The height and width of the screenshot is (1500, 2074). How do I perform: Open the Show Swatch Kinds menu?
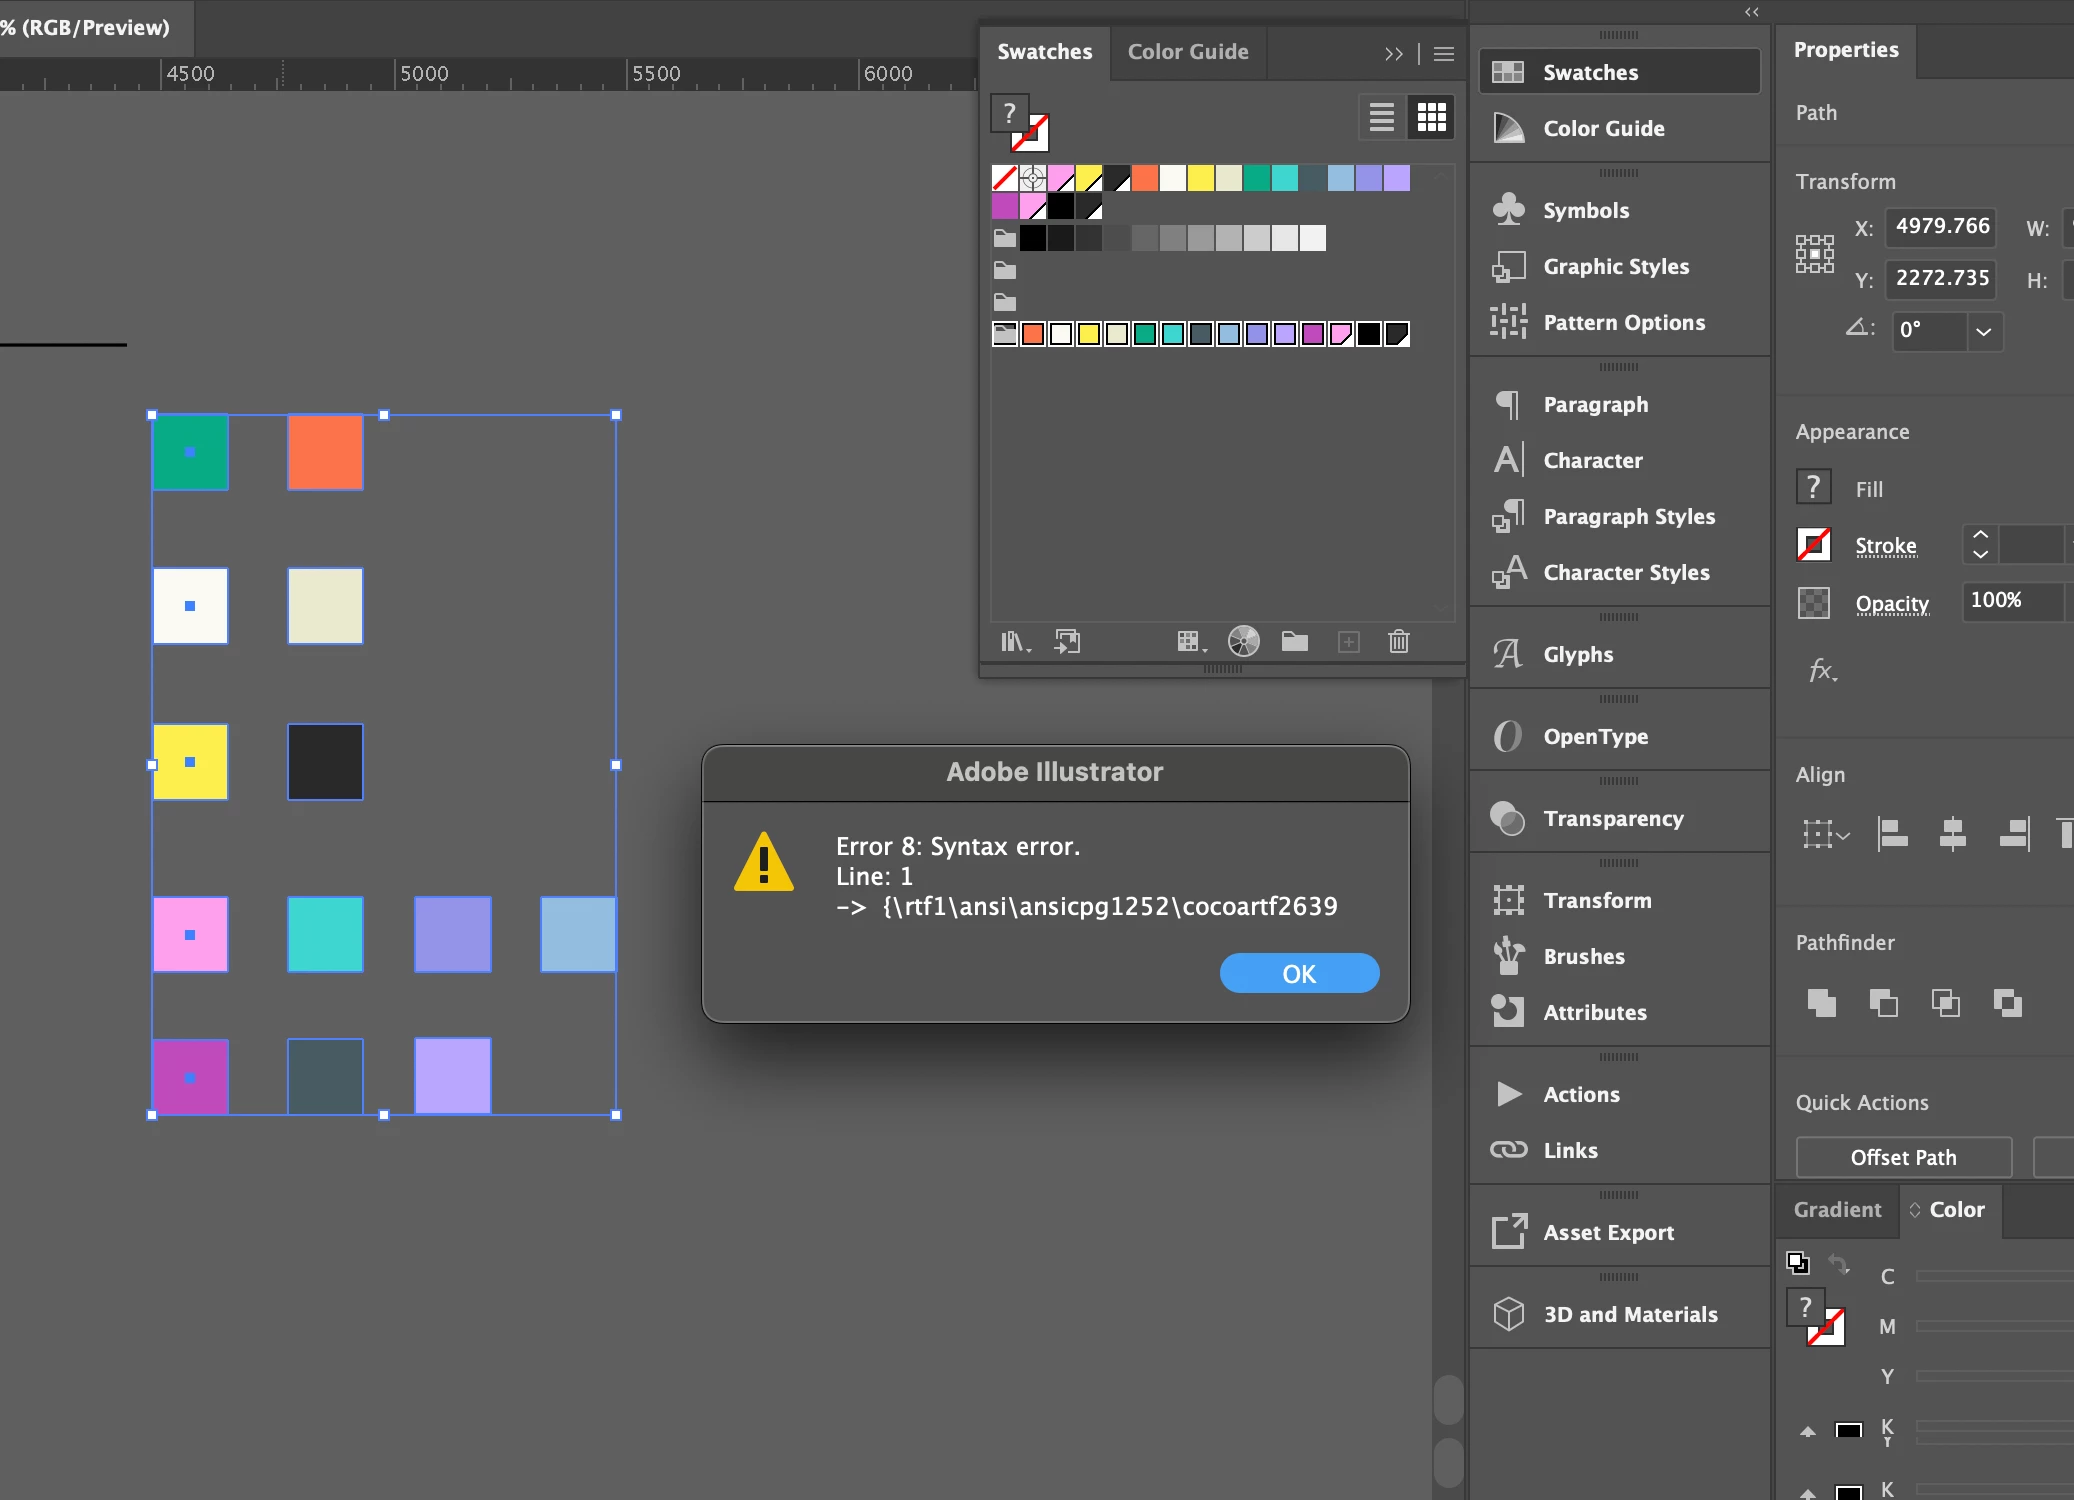1187,642
